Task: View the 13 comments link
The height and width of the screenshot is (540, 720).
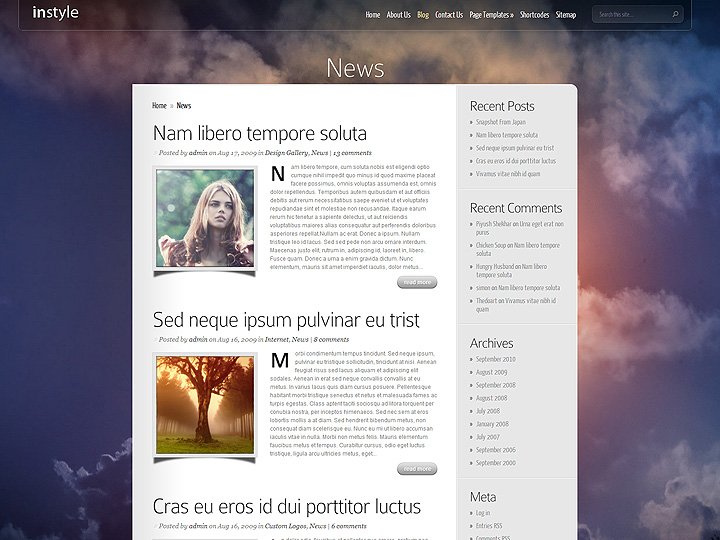Action: [352, 153]
